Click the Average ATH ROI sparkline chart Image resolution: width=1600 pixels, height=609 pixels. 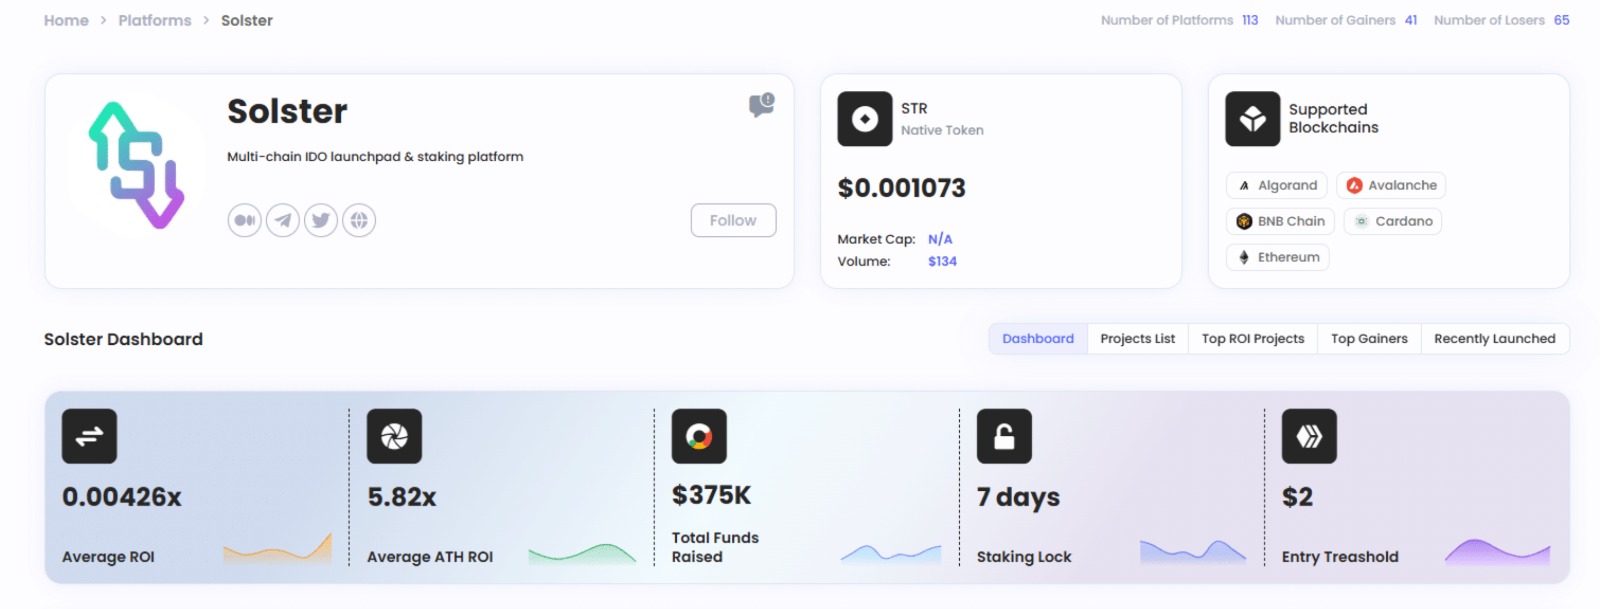(x=582, y=553)
